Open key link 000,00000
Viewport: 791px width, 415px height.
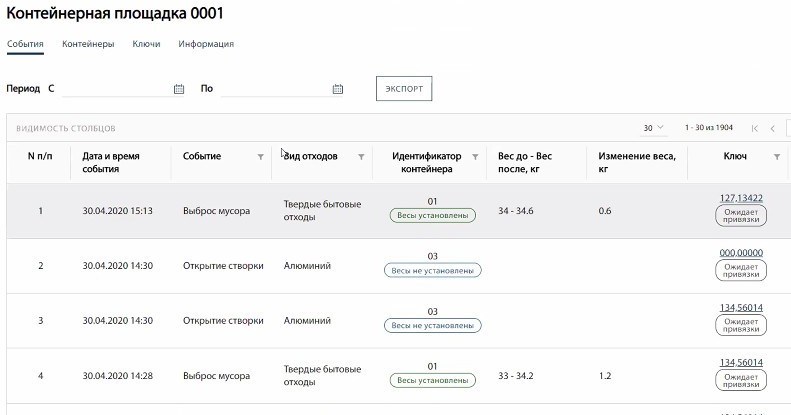pyautogui.click(x=741, y=253)
